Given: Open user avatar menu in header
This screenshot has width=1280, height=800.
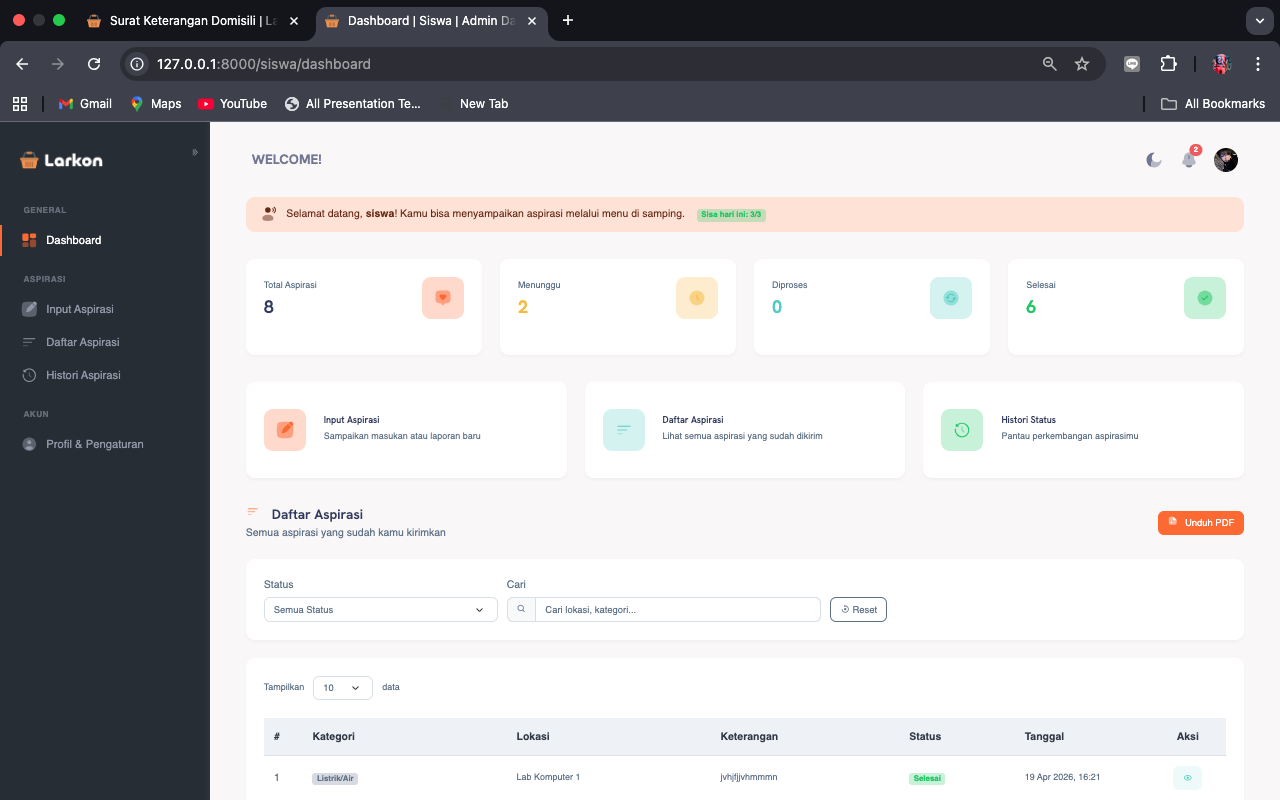Looking at the screenshot, I should coord(1226,160).
